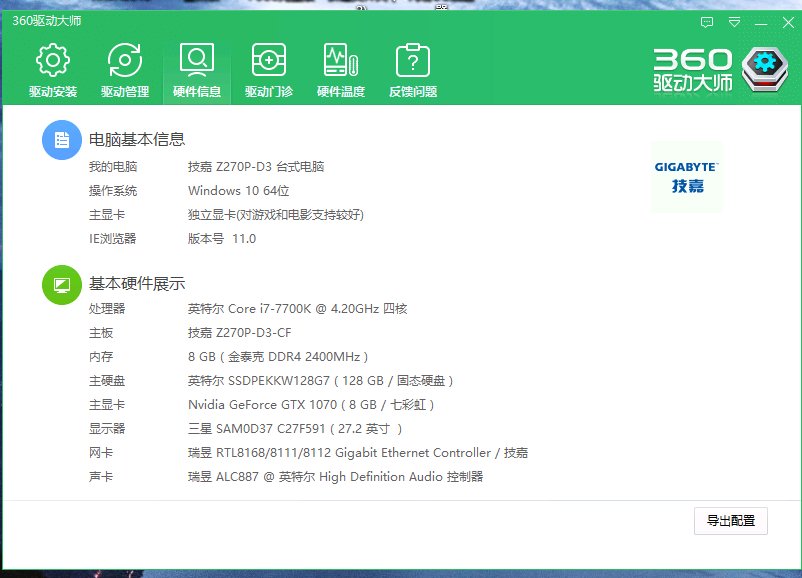Minimize the 360驱动大师 window

761,23
